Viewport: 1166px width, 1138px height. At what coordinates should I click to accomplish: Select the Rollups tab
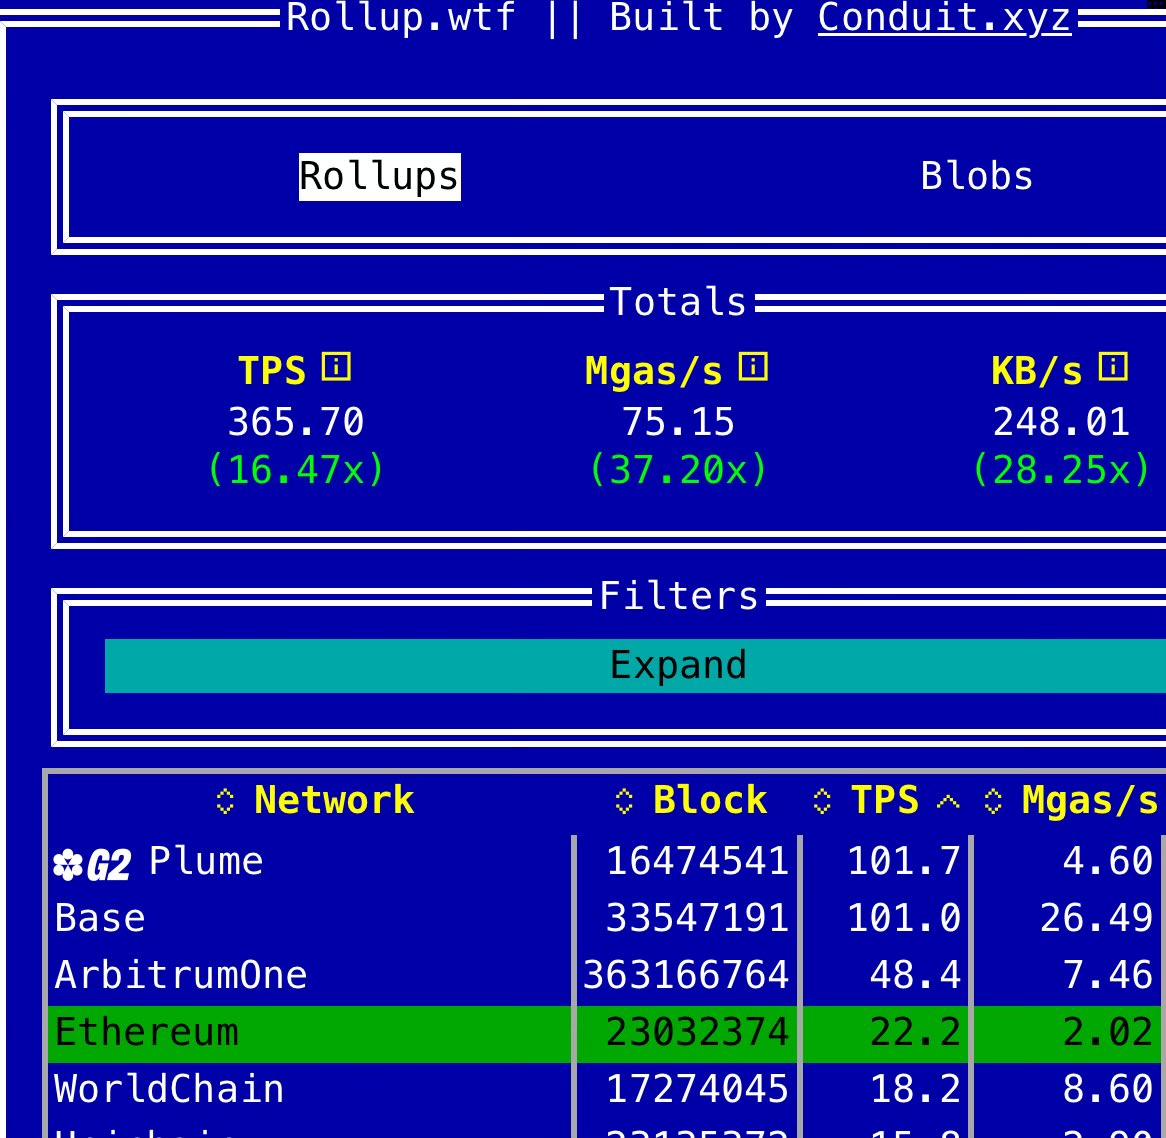[379, 178]
